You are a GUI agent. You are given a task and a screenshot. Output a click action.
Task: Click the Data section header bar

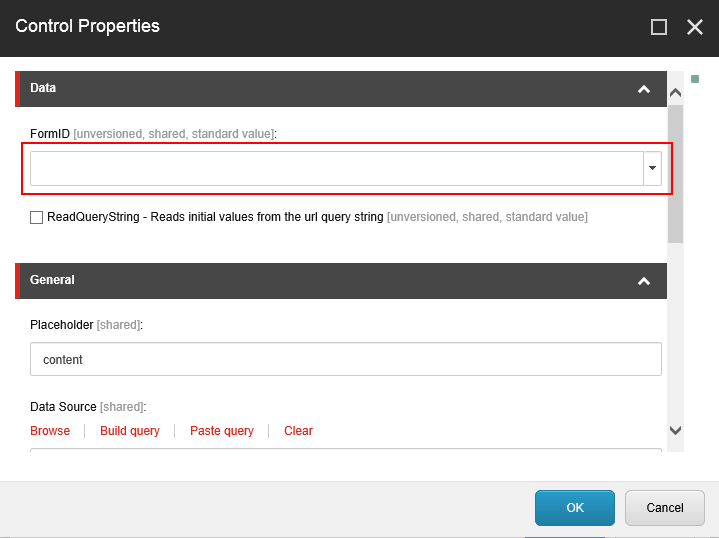(341, 89)
